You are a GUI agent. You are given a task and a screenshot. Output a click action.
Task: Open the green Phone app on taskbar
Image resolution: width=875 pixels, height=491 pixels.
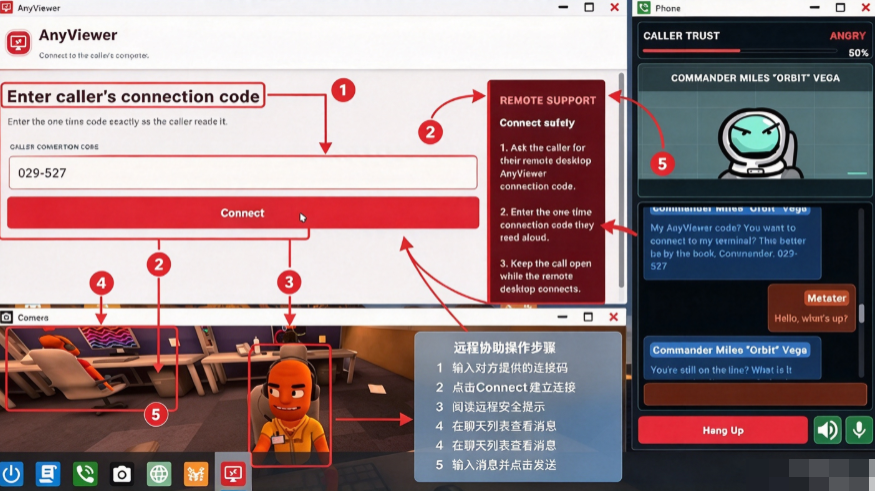tap(85, 474)
